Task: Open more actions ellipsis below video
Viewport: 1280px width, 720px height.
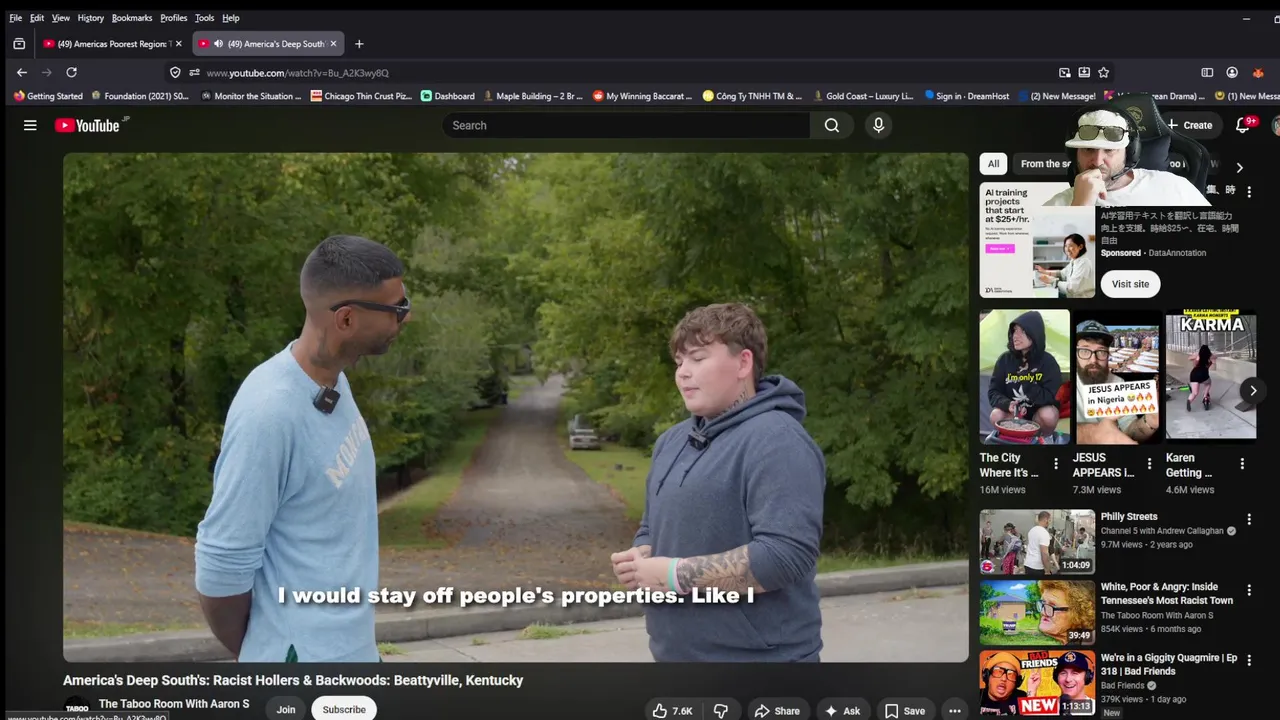Action: point(955,710)
